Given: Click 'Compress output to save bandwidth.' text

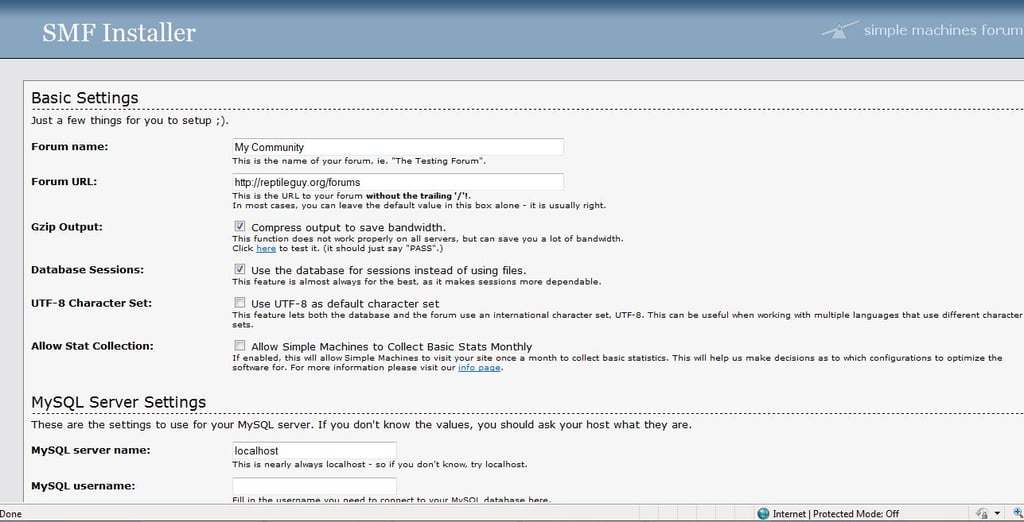Looking at the screenshot, I should pos(349,227).
